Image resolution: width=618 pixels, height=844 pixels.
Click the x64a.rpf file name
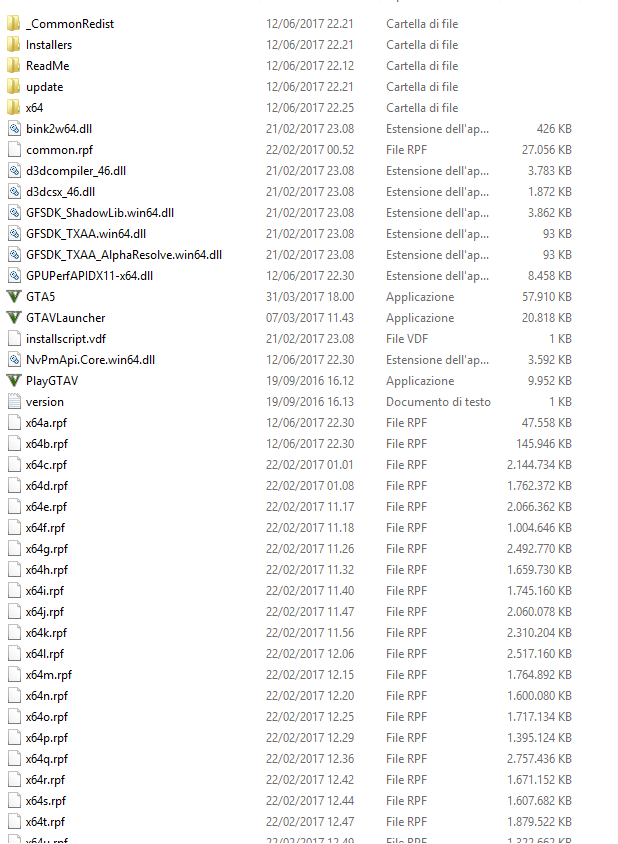(x=46, y=423)
